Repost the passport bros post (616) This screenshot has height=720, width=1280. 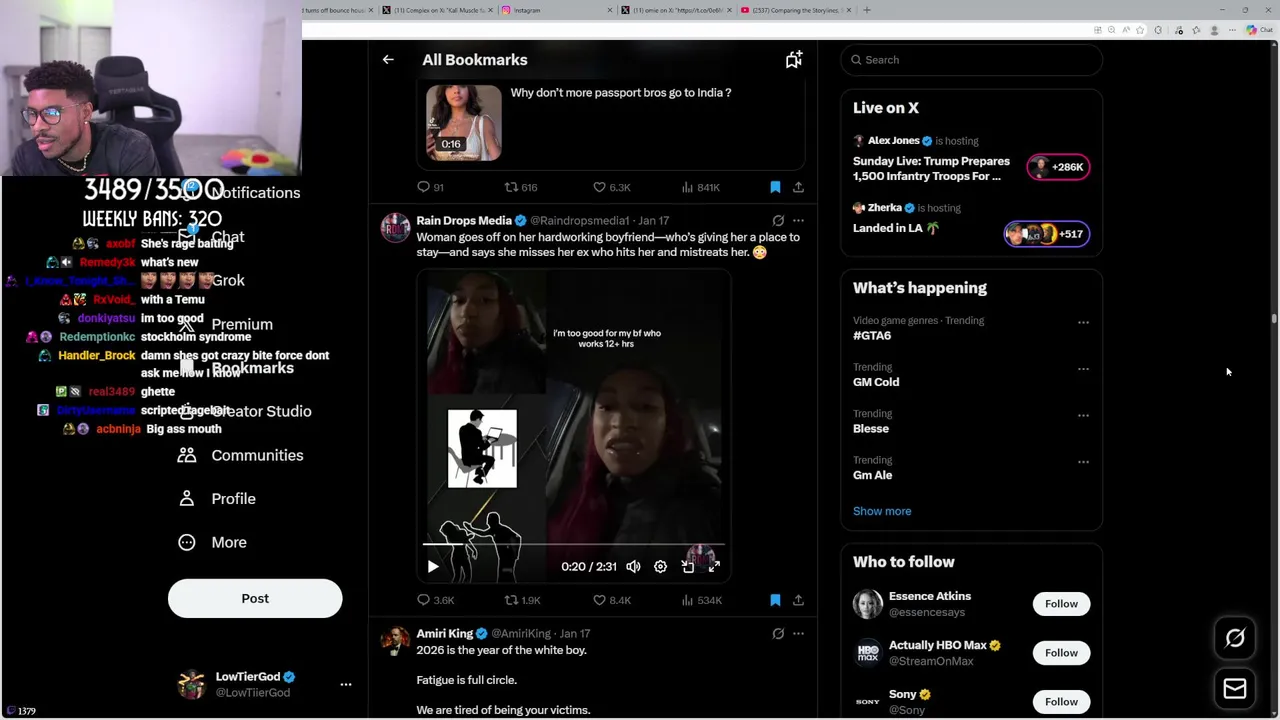click(521, 187)
